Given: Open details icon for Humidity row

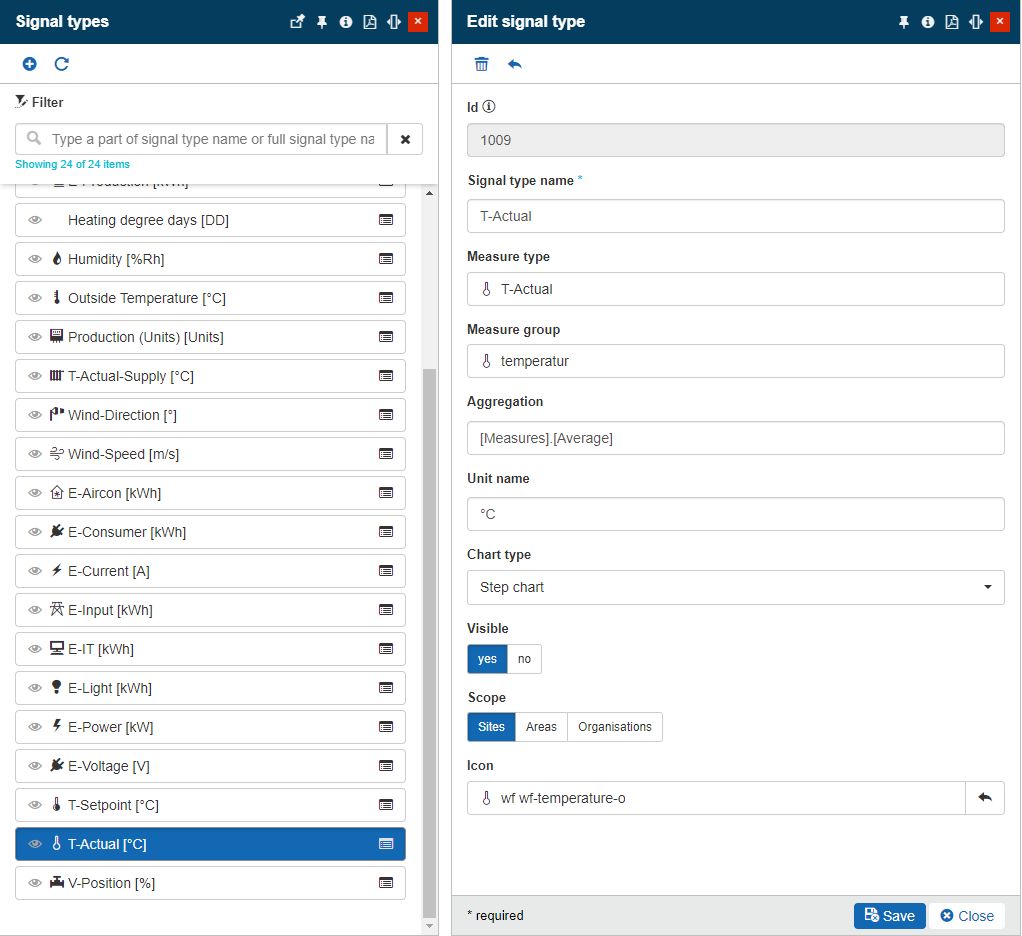Looking at the screenshot, I should click(x=386, y=259).
